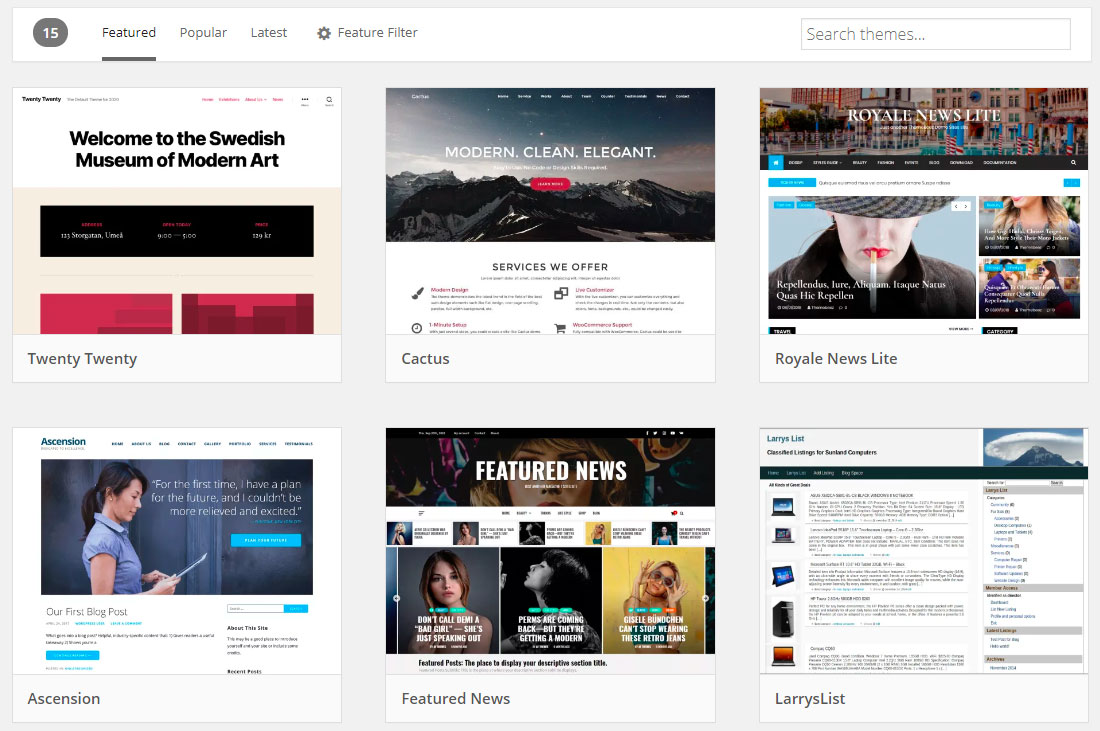1100x731 pixels.
Task: Select the LarrysList theme screenshot
Action: coord(923,550)
